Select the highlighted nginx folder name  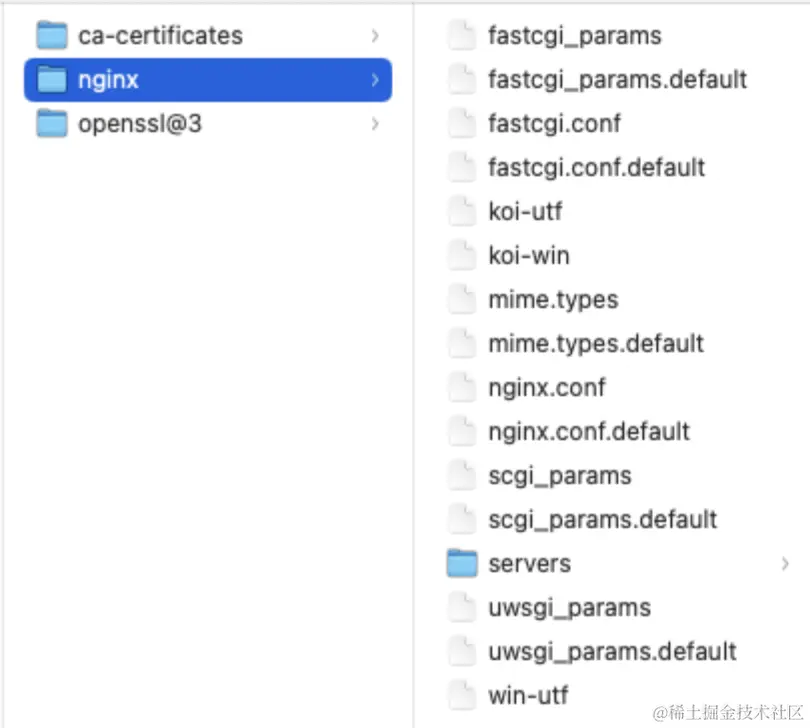coord(108,81)
